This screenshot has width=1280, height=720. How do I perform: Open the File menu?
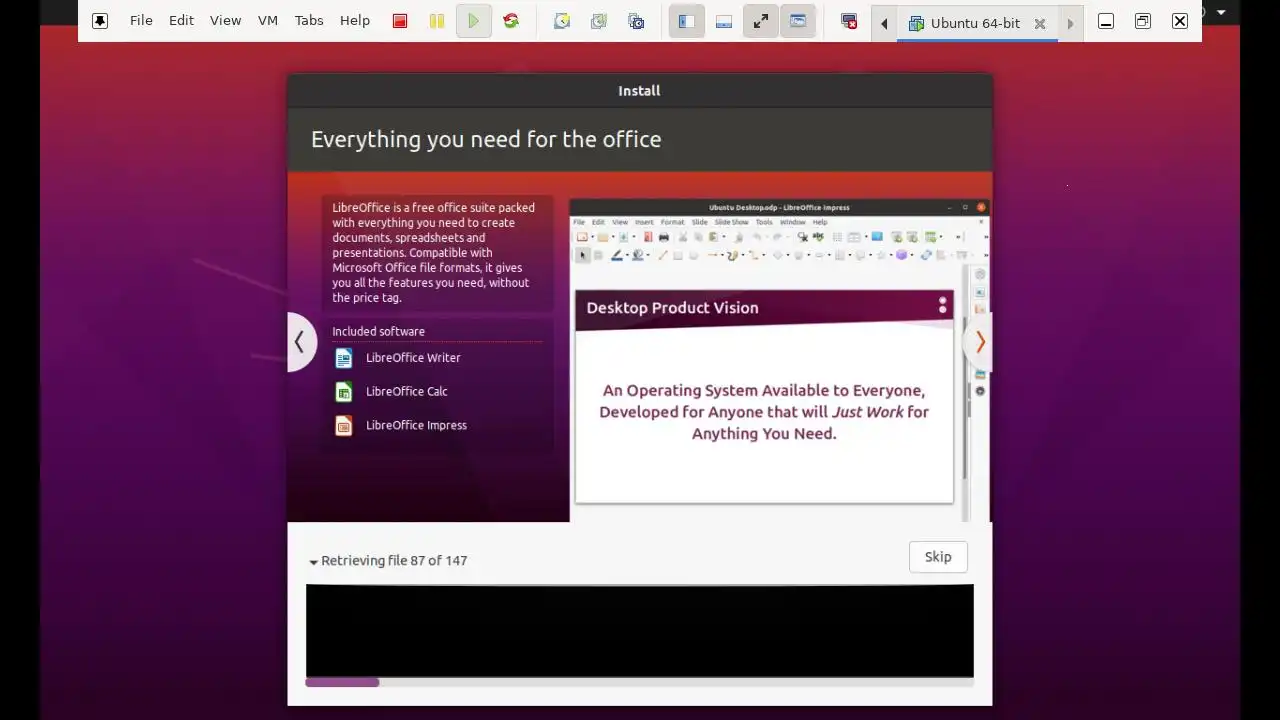pyautogui.click(x=141, y=20)
